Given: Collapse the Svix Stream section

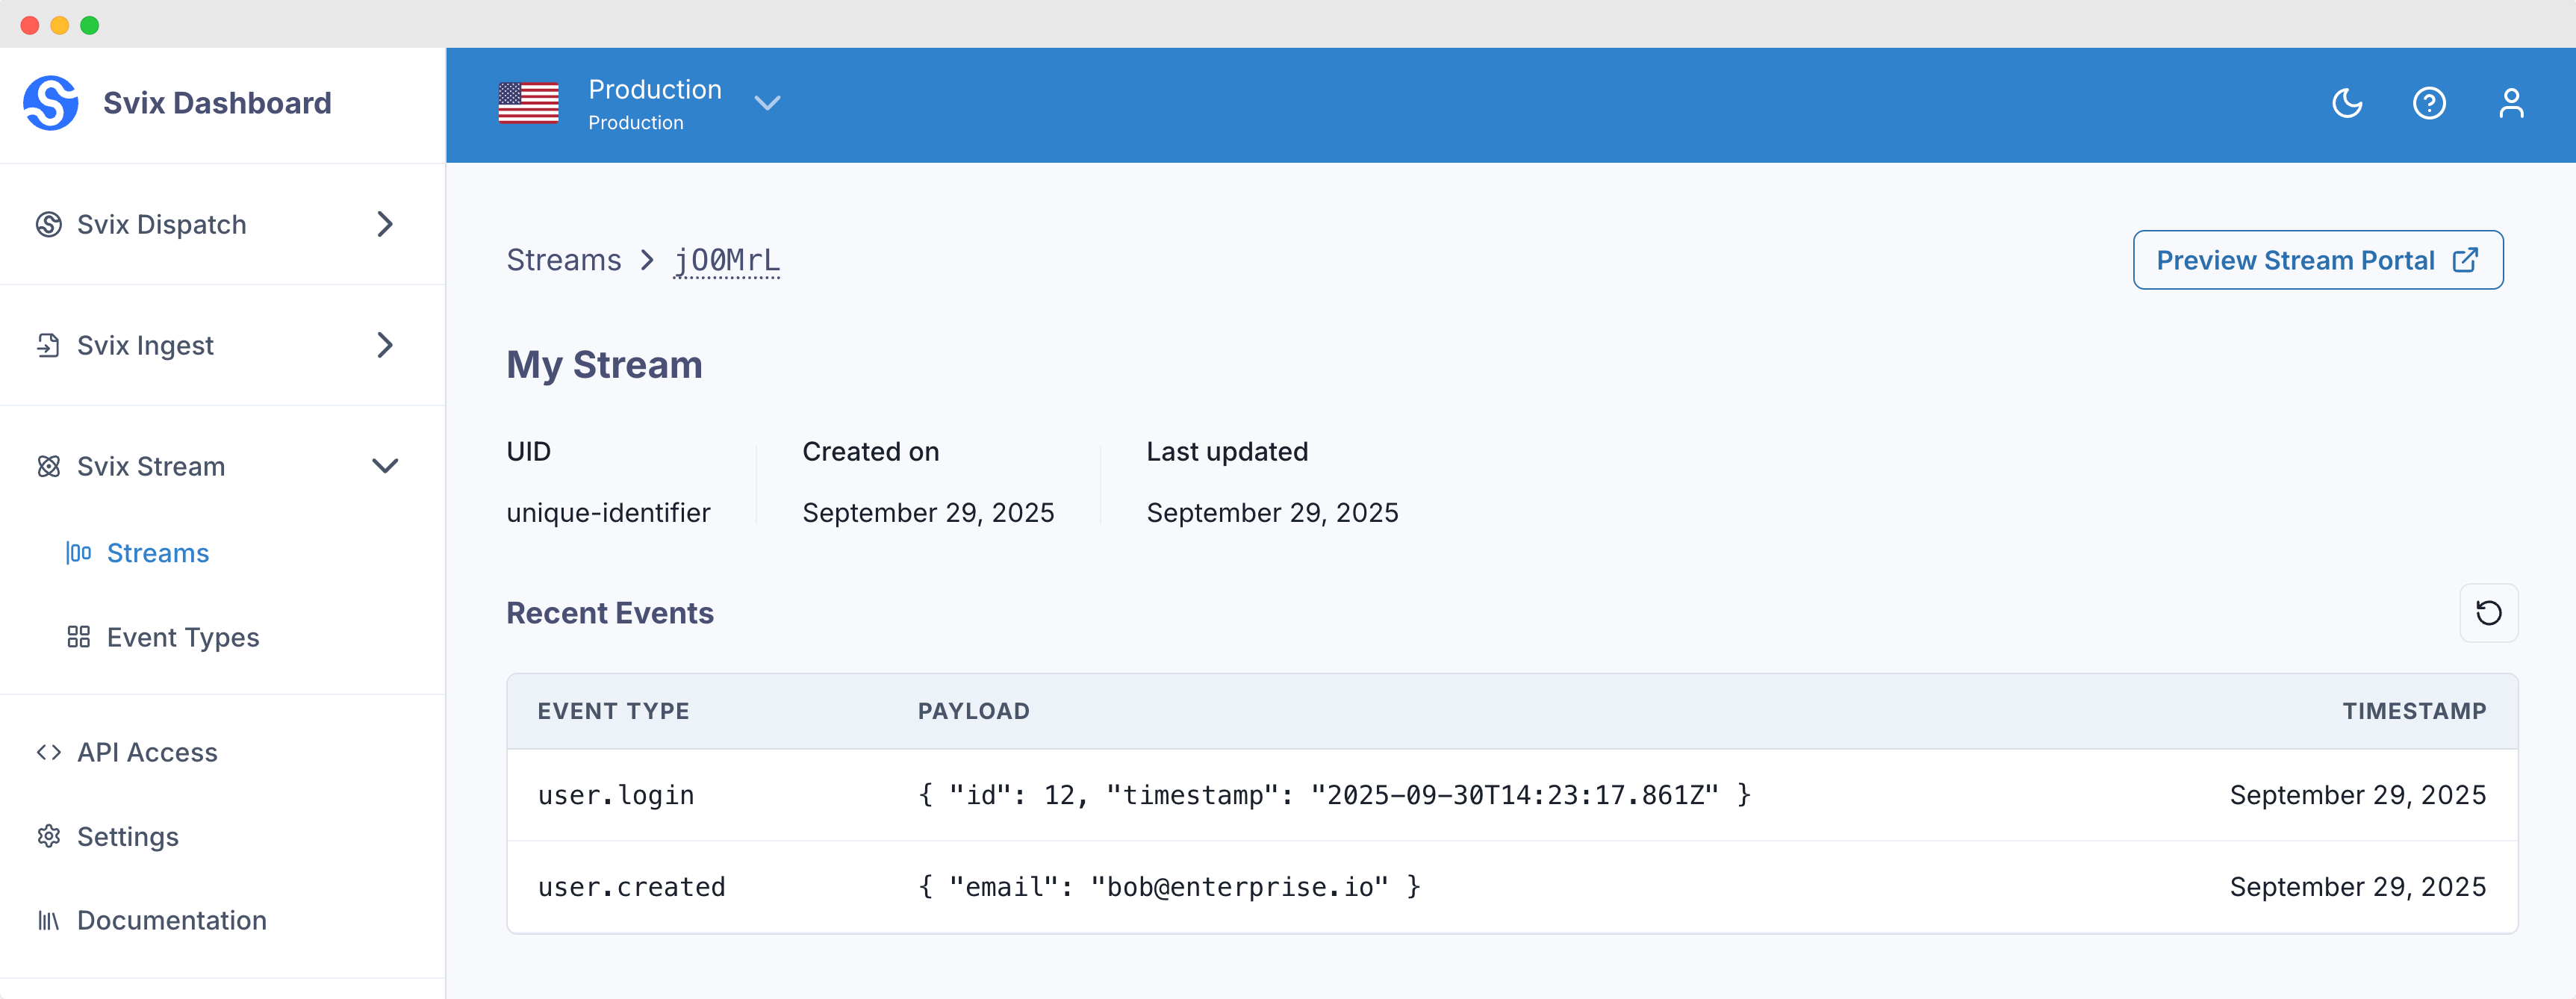Looking at the screenshot, I should (x=385, y=466).
